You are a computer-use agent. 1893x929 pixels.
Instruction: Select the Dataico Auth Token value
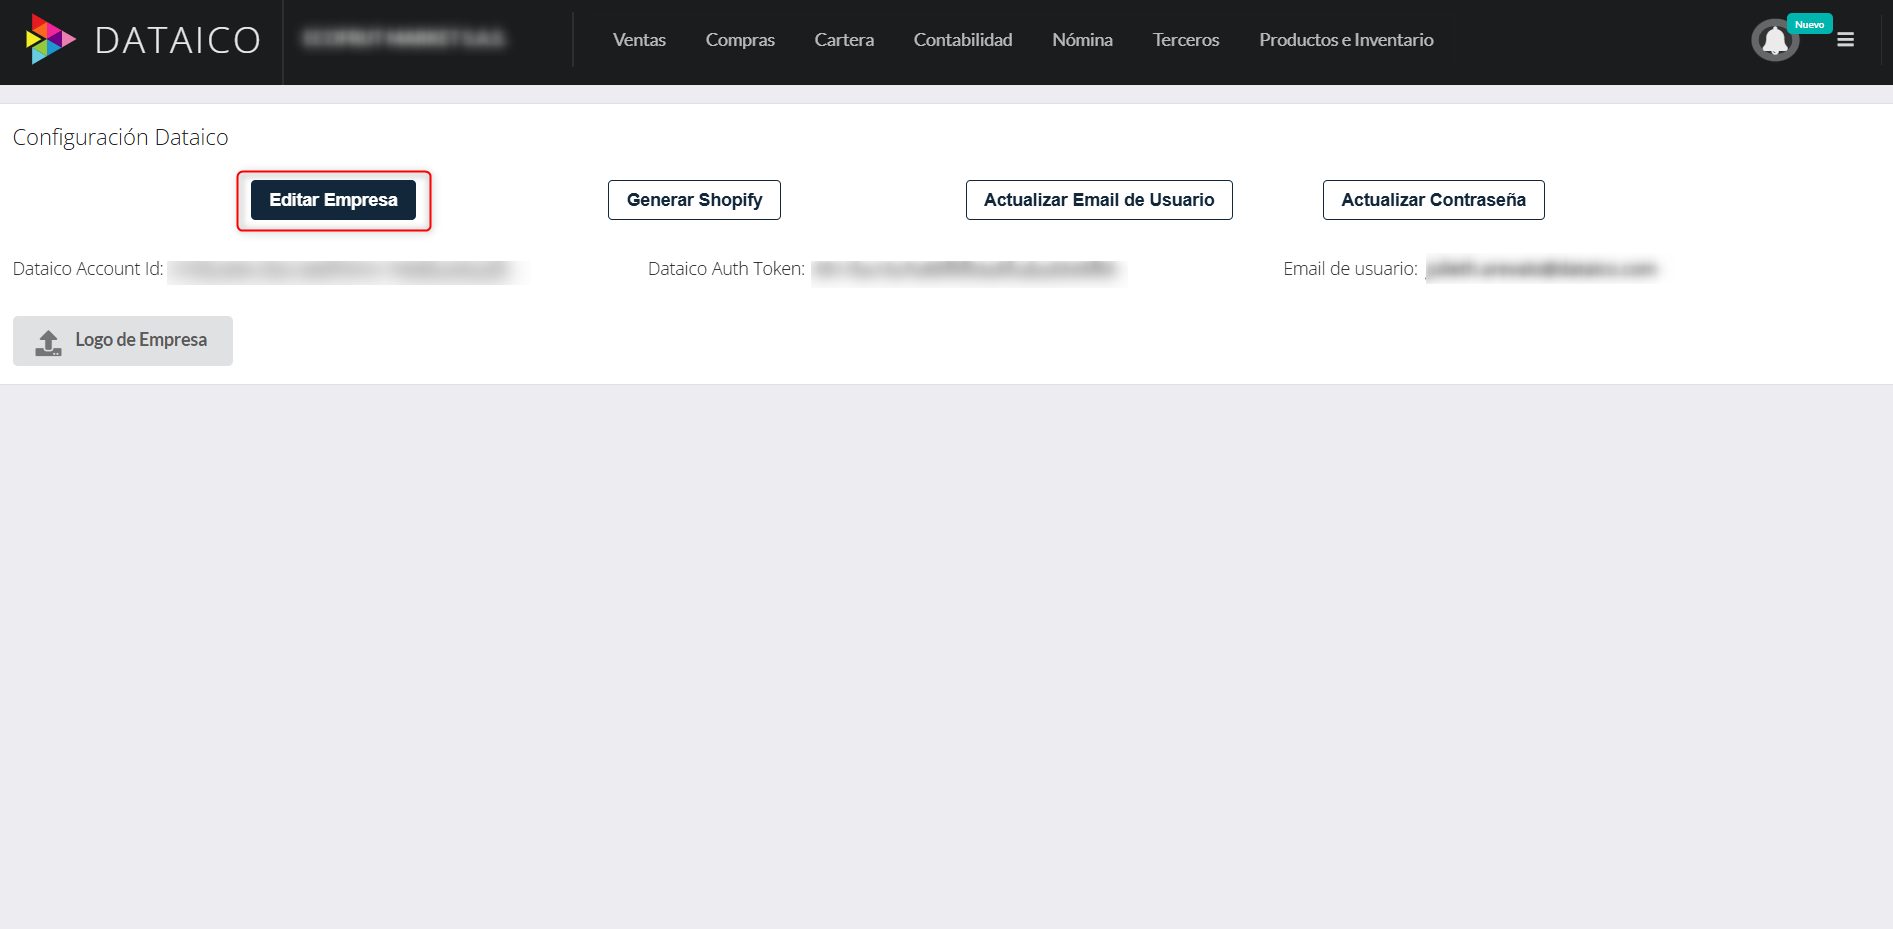966,270
